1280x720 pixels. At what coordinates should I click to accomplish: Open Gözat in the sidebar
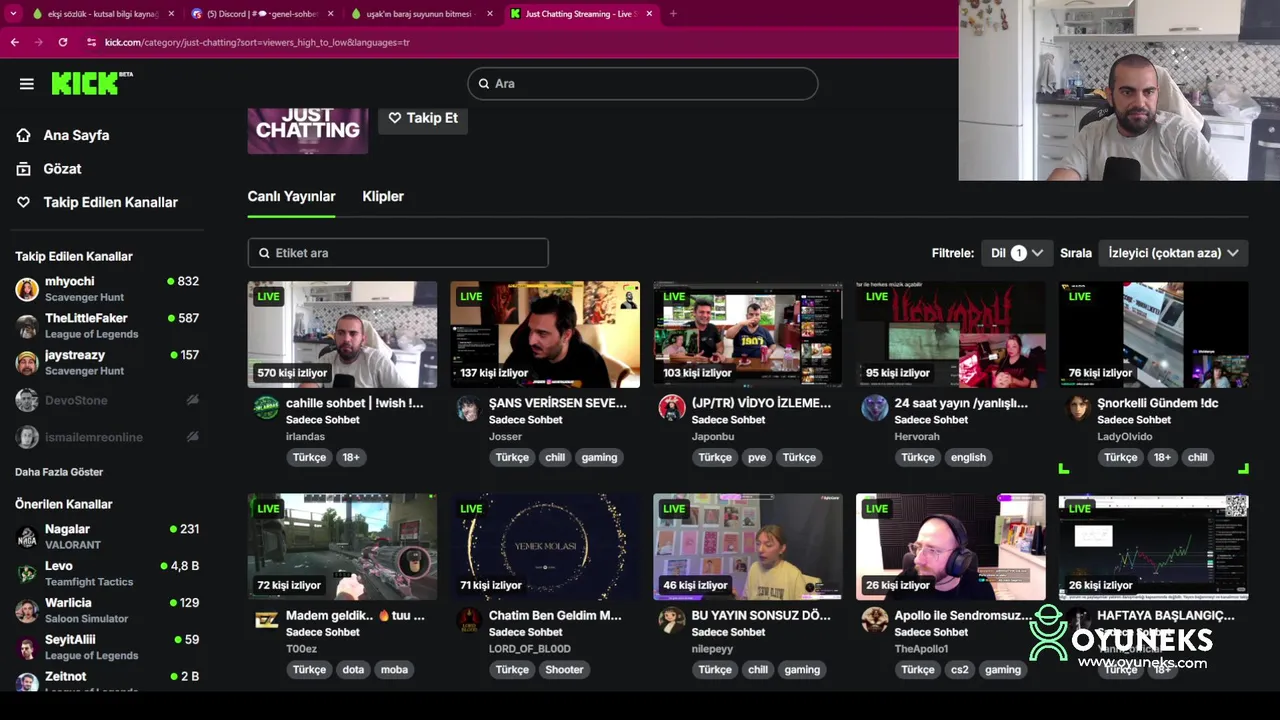pyautogui.click(x=62, y=169)
